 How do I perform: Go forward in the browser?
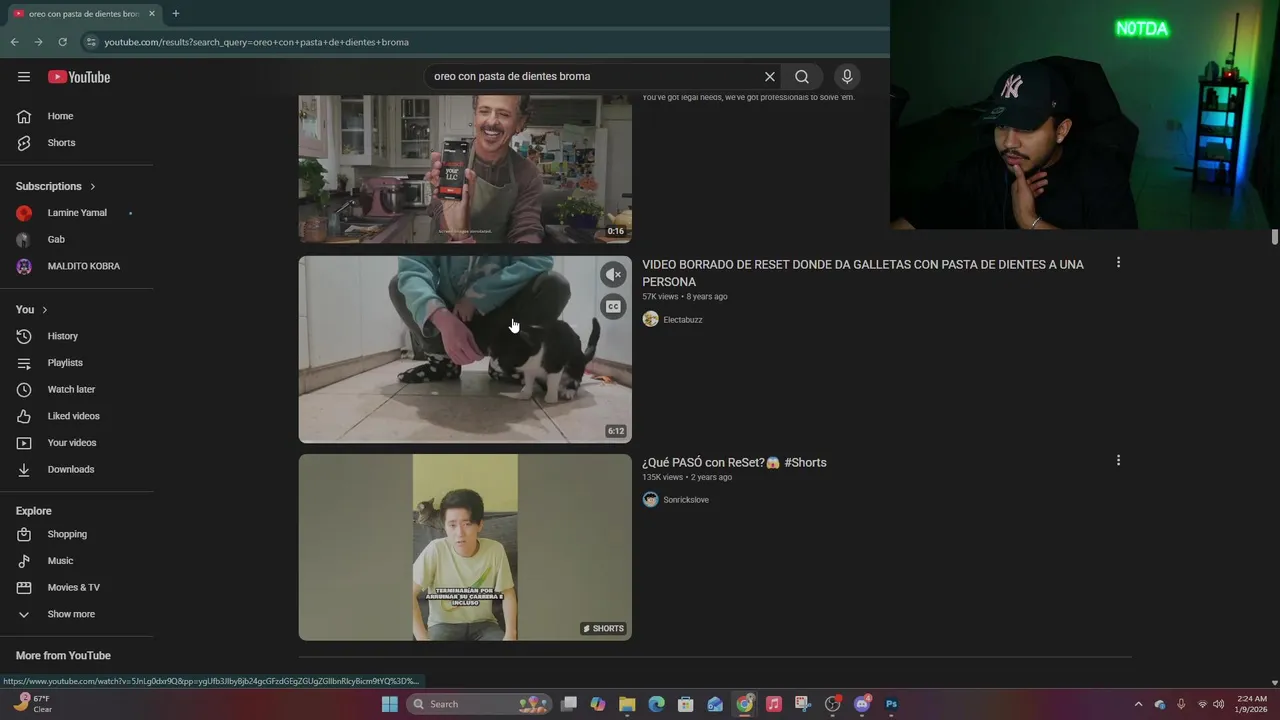click(38, 42)
